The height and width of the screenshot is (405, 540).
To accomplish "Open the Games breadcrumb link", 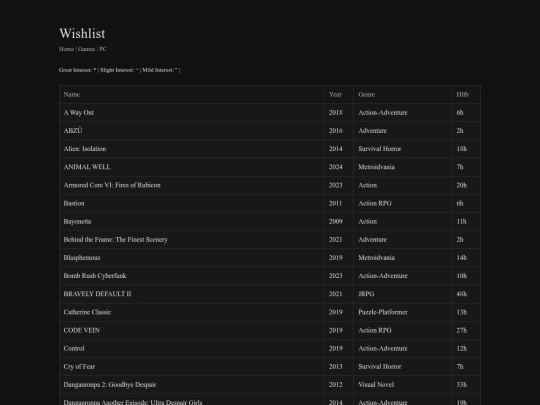I will pyautogui.click(x=86, y=49).
